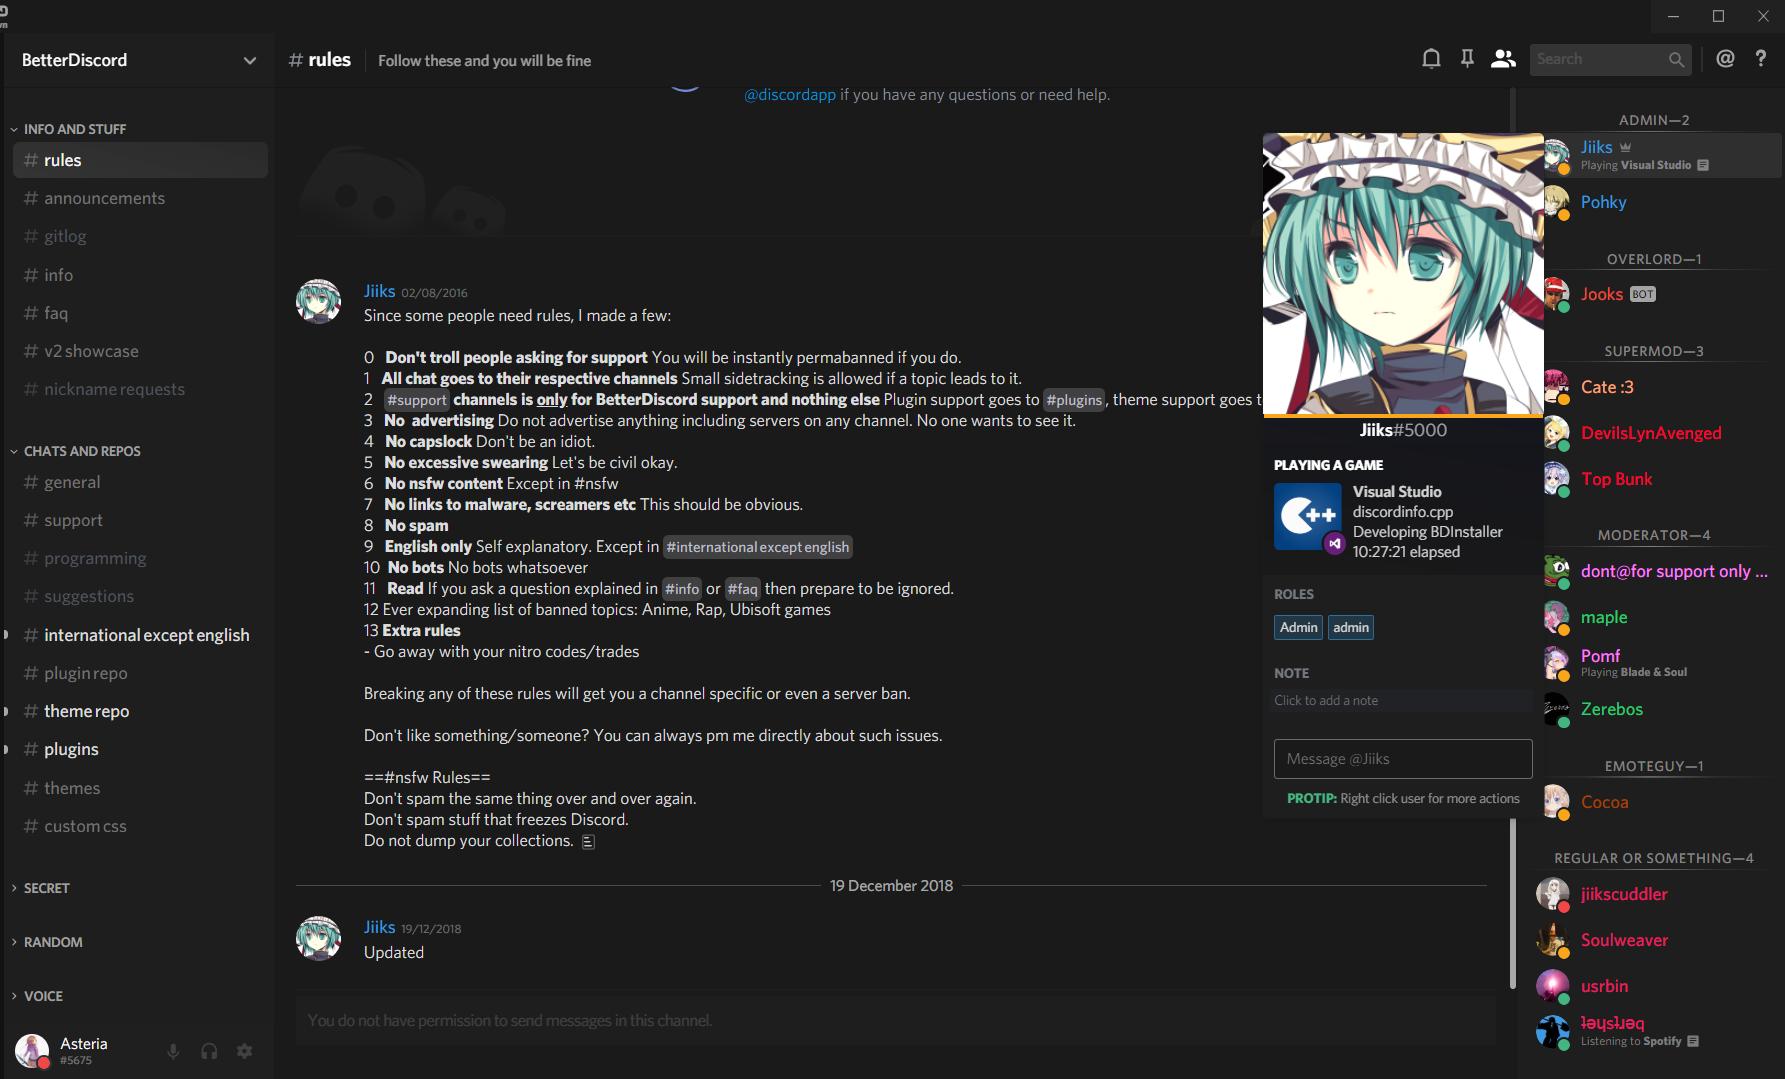Select Jiiks in member list
Screen dimensions: 1785x1079
1660,155
